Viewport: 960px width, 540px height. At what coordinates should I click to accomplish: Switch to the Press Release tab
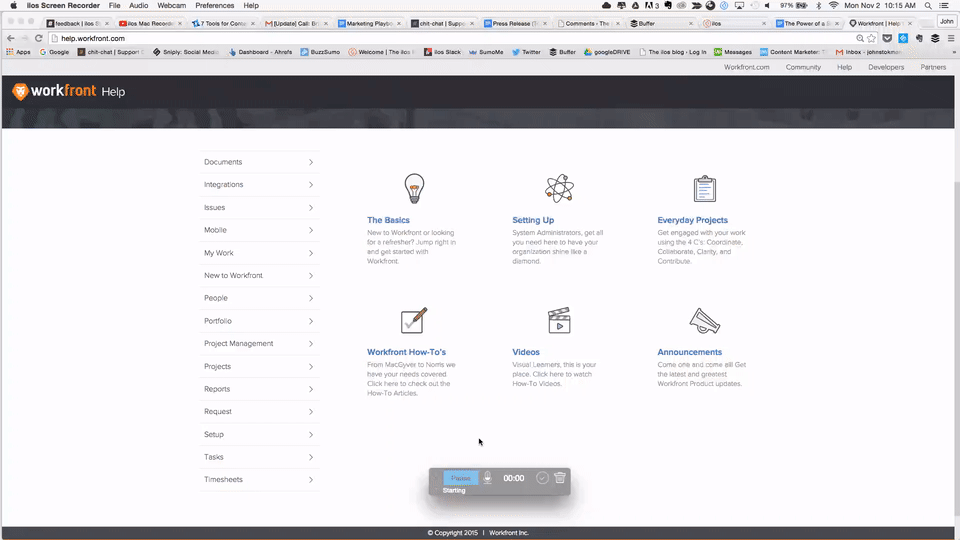(514, 23)
